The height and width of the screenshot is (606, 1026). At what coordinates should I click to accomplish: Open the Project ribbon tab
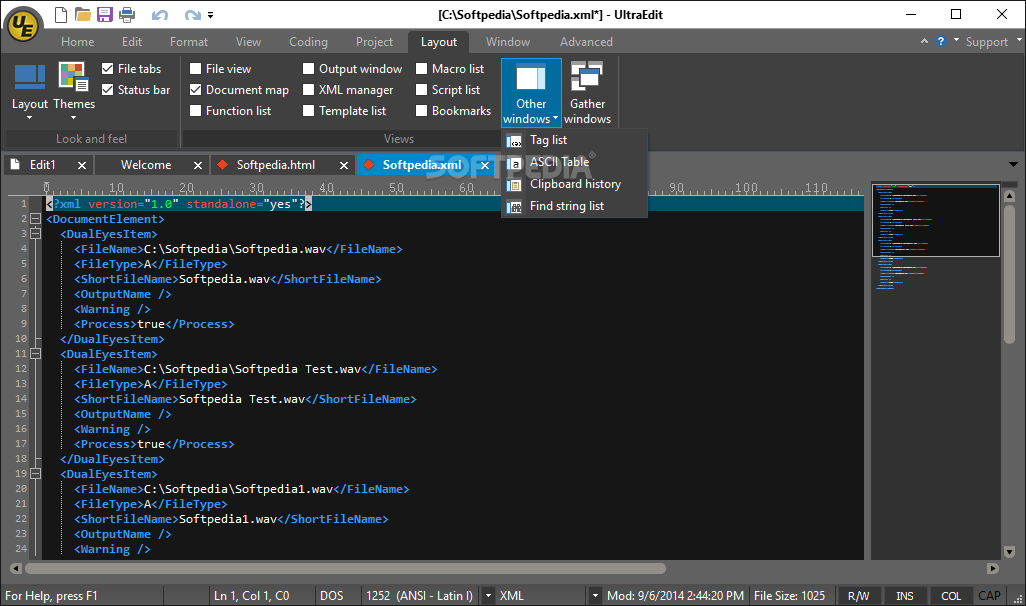pyautogui.click(x=374, y=42)
